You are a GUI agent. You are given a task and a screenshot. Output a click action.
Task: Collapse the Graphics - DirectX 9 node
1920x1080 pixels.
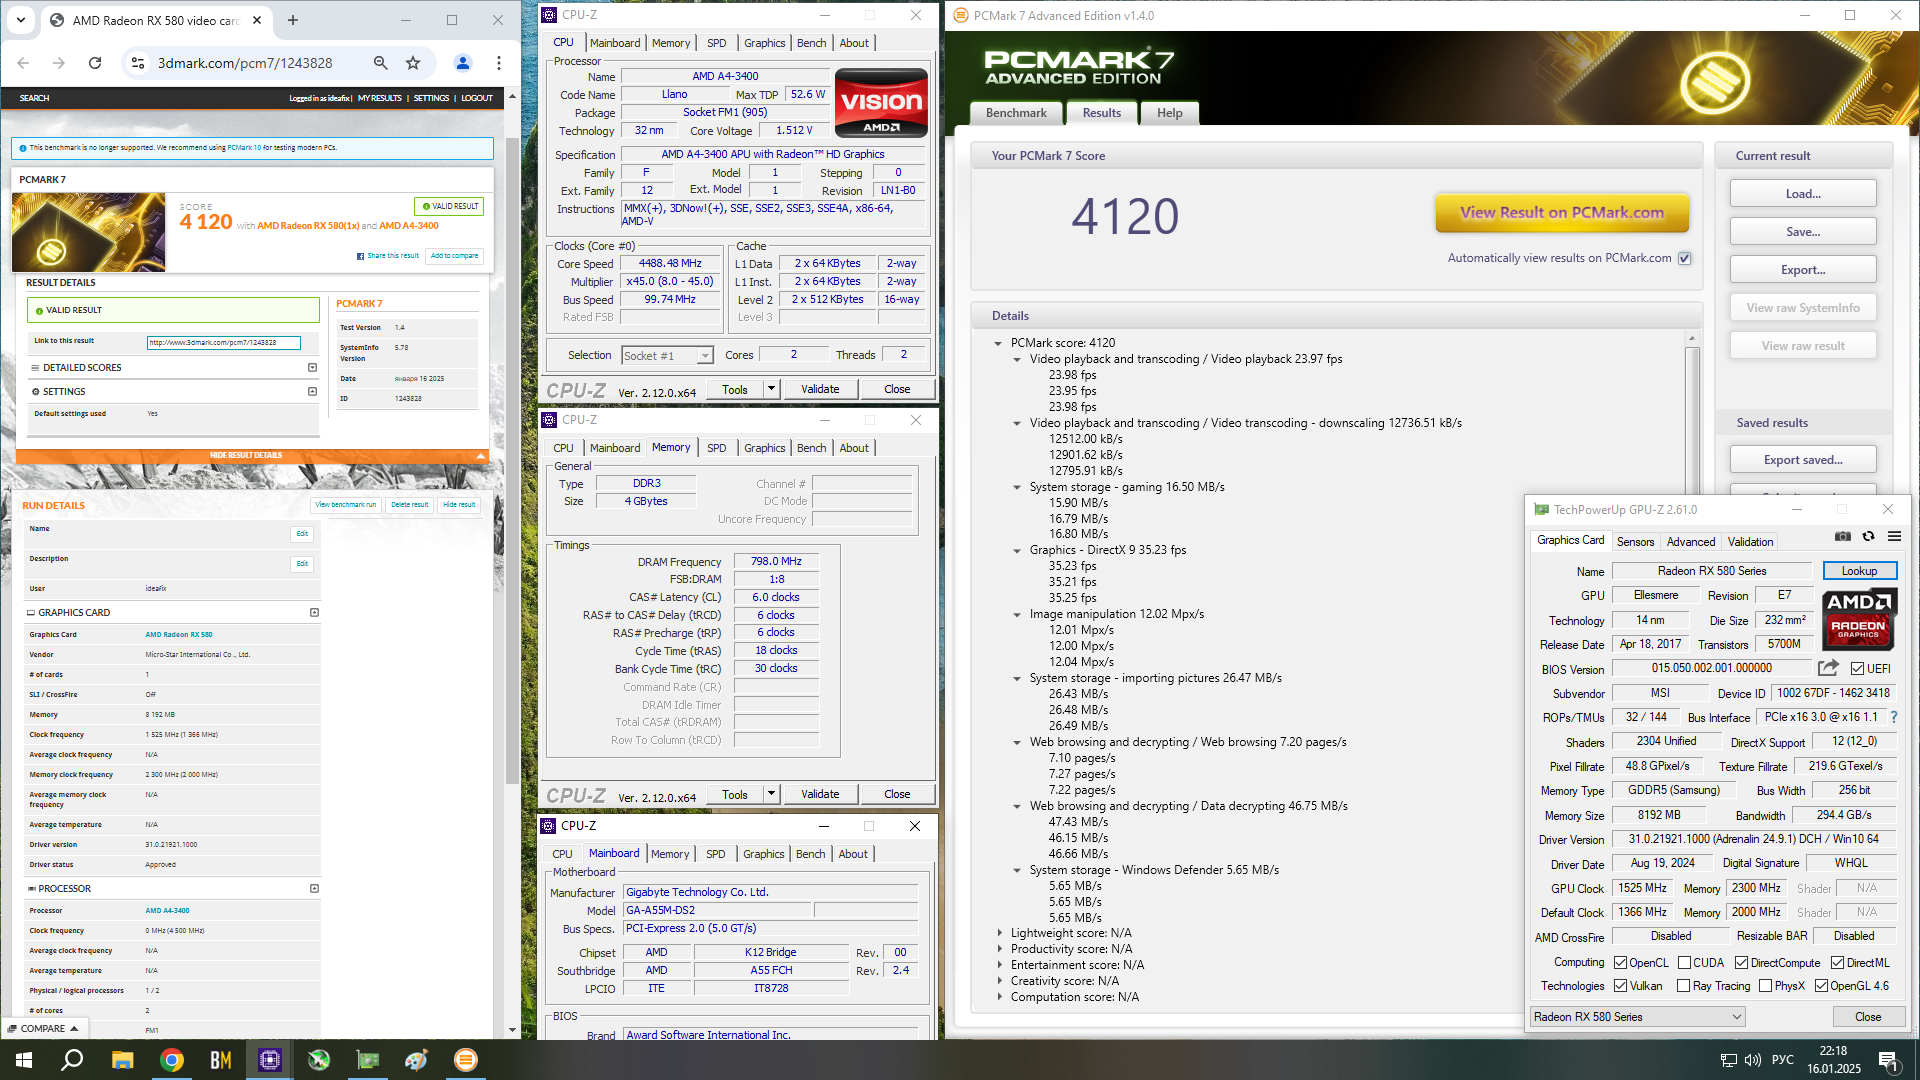1017,550
